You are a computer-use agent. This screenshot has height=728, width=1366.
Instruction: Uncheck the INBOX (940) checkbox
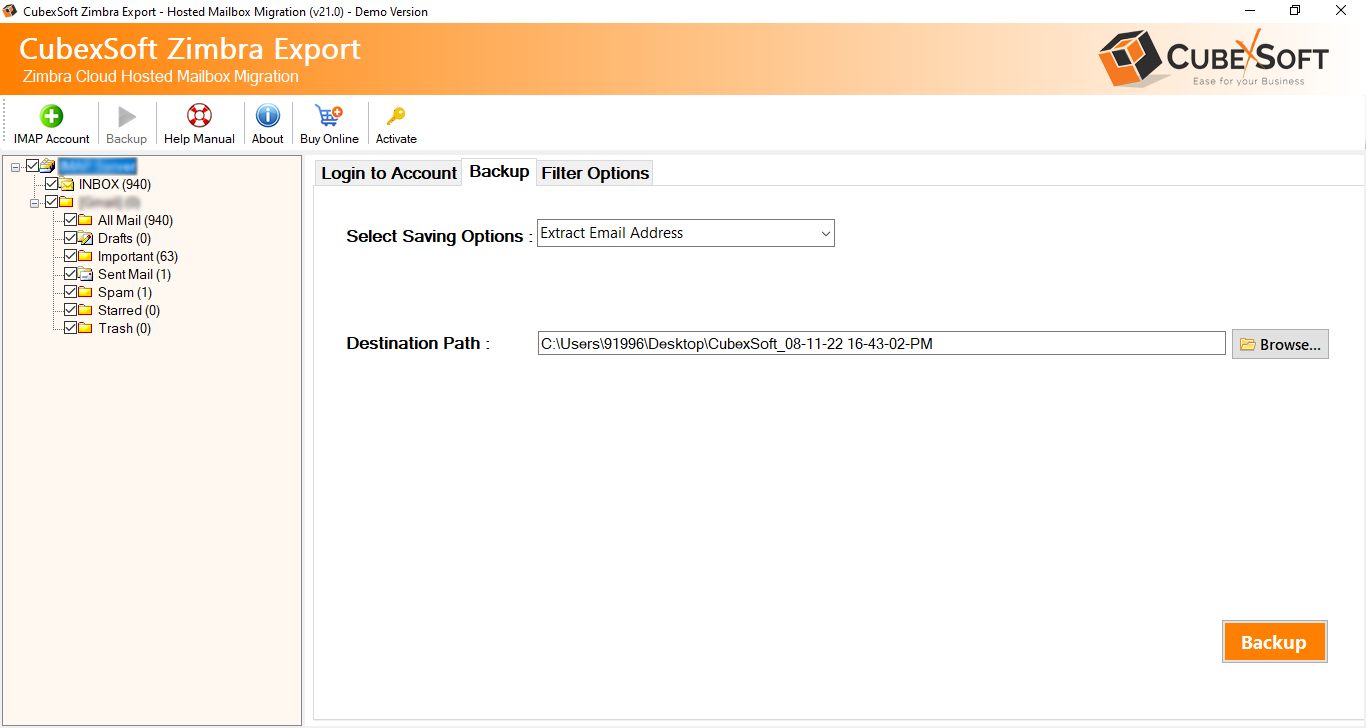[52, 184]
